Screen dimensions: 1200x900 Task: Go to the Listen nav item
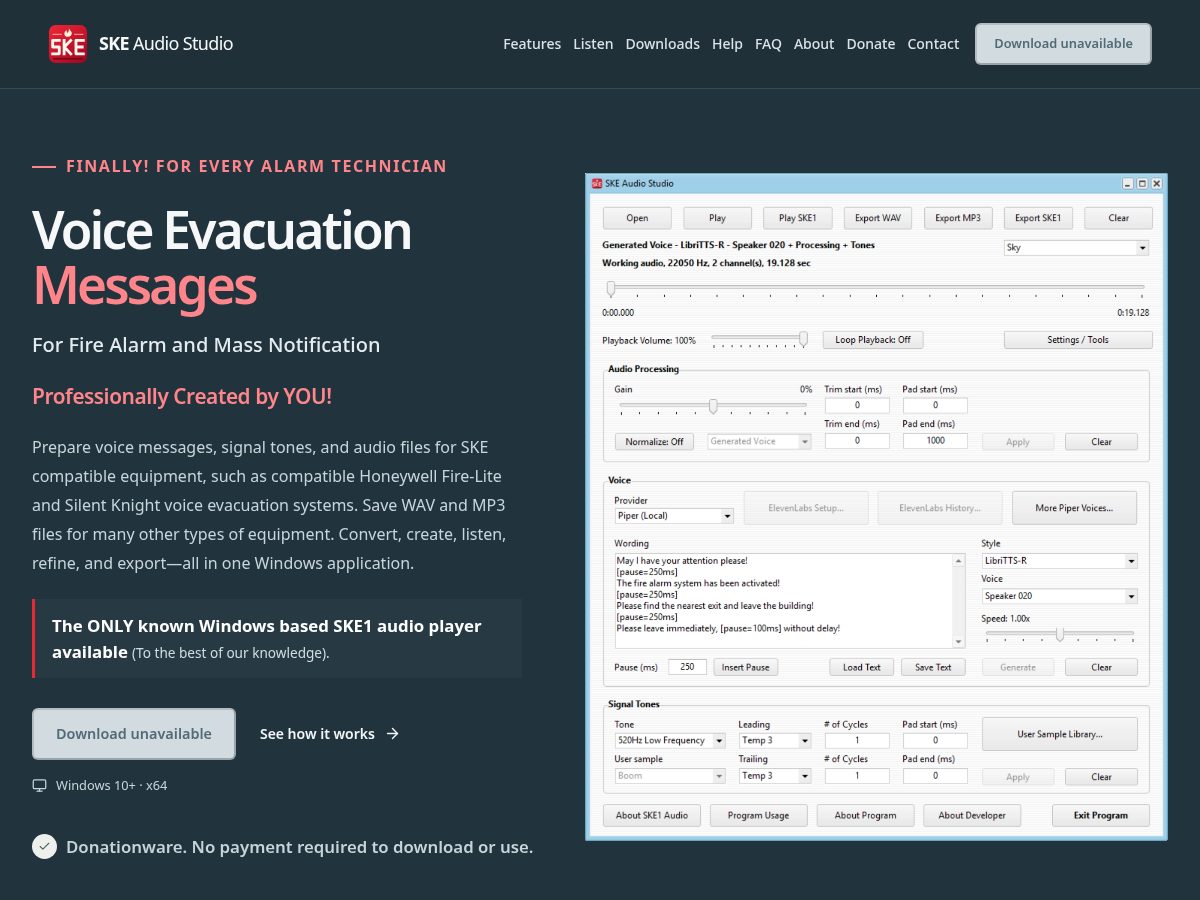click(x=593, y=44)
